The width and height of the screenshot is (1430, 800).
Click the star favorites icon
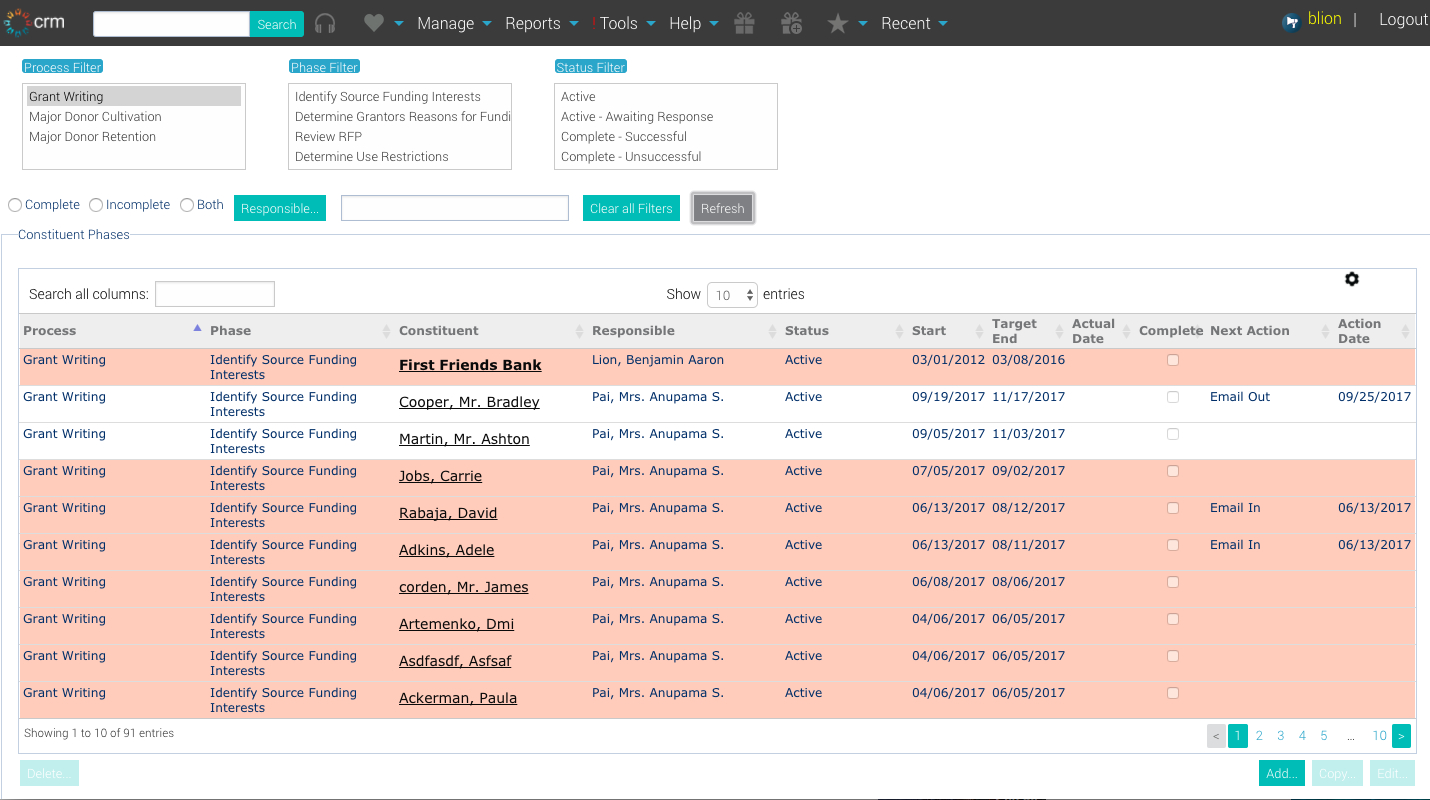pyautogui.click(x=838, y=23)
